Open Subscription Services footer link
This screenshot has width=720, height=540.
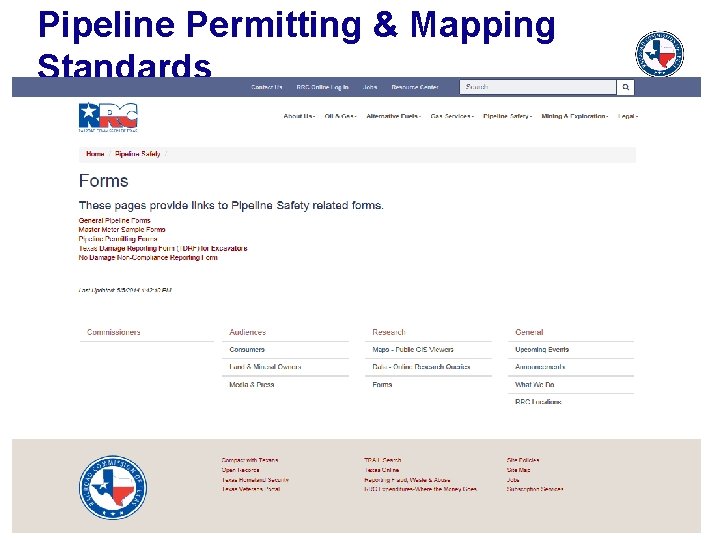pyautogui.click(x=535, y=489)
